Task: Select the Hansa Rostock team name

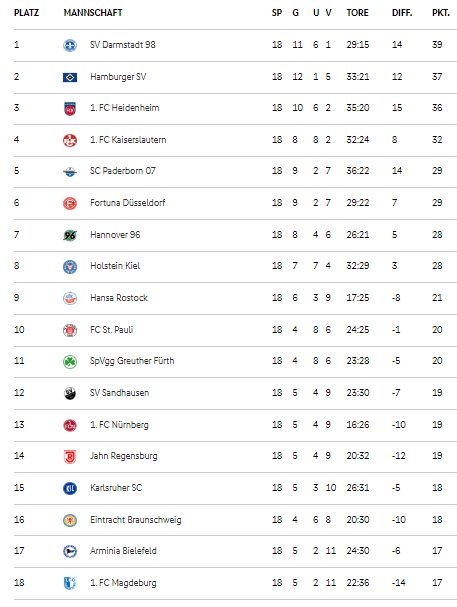Action: pos(119,298)
